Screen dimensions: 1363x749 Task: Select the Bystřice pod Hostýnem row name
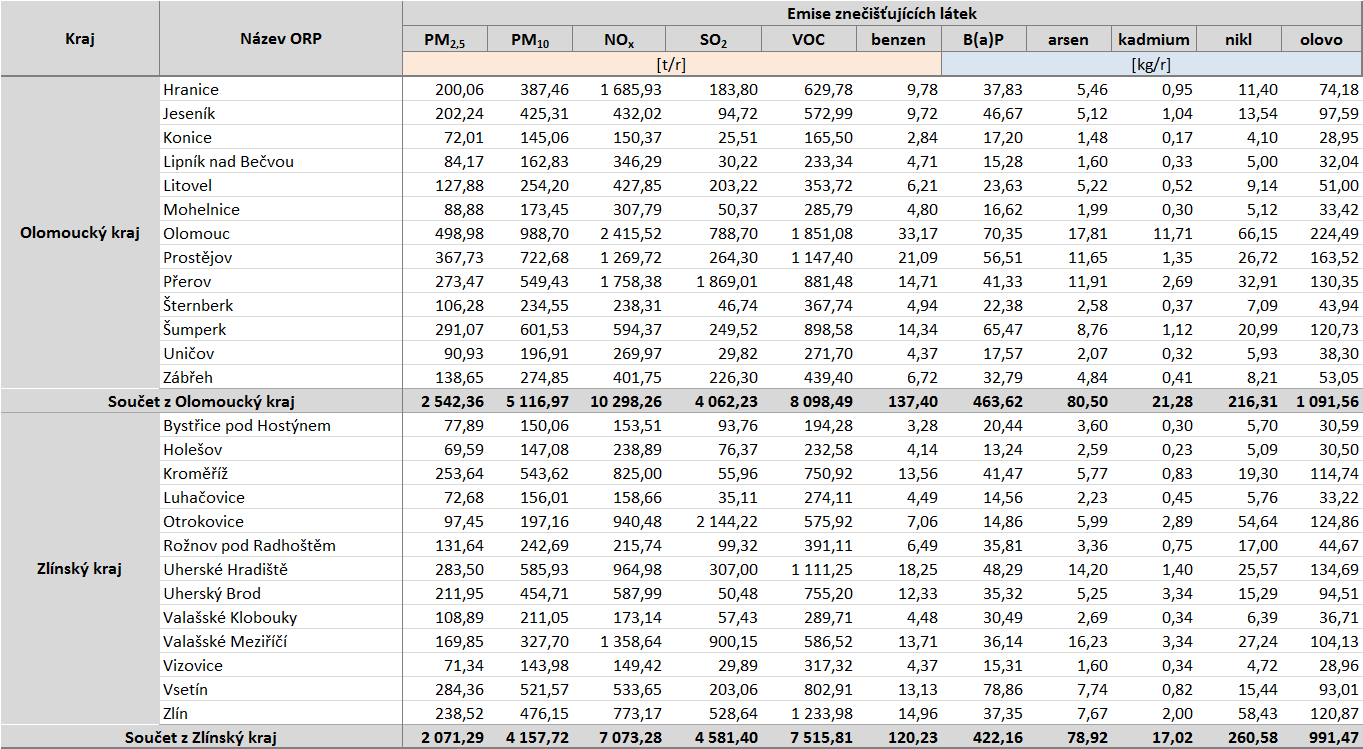[x=247, y=425]
